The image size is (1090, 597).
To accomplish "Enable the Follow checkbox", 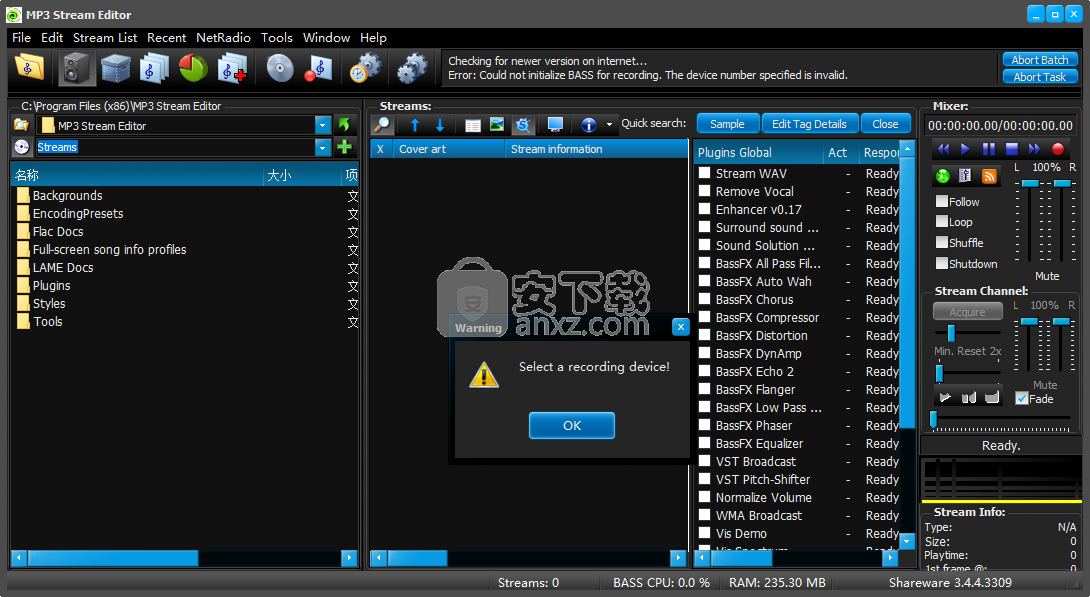I will tap(942, 202).
